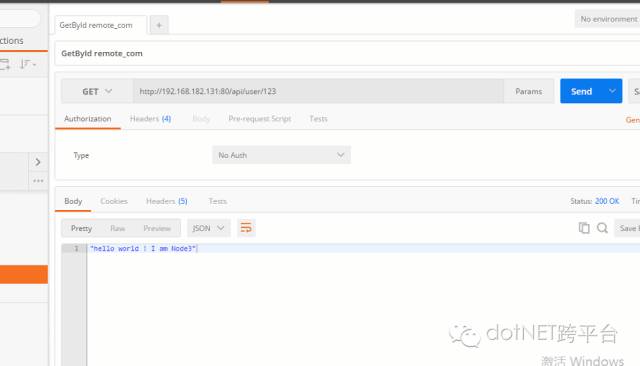Select the GetById remote_com request tab
640x366 pixels.
(x=100, y=25)
